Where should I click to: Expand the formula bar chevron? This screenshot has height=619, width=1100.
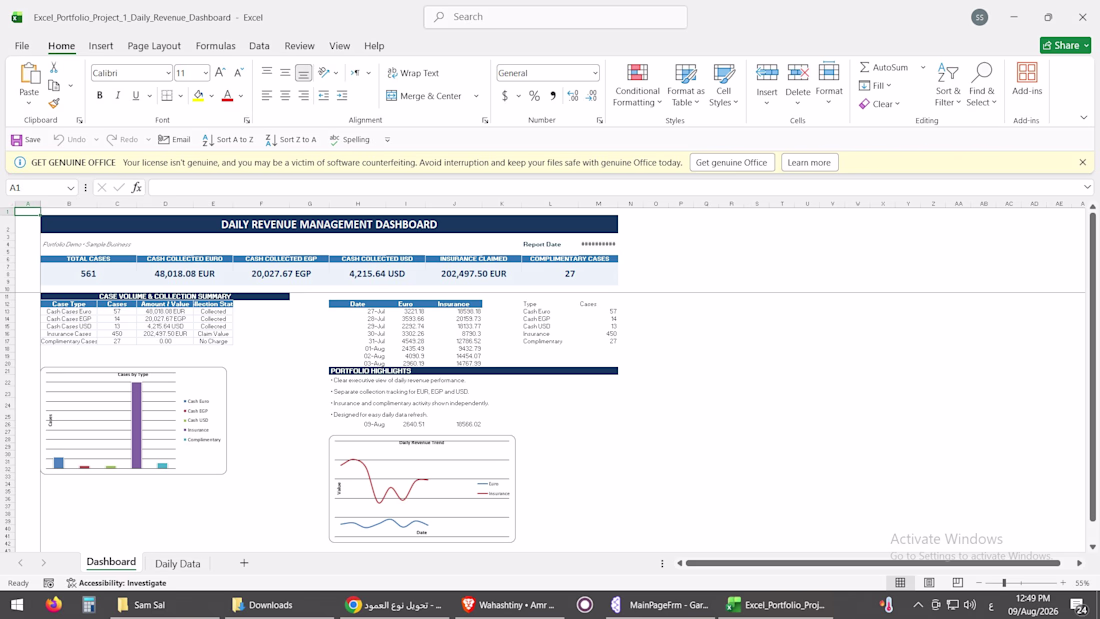tap(1087, 187)
